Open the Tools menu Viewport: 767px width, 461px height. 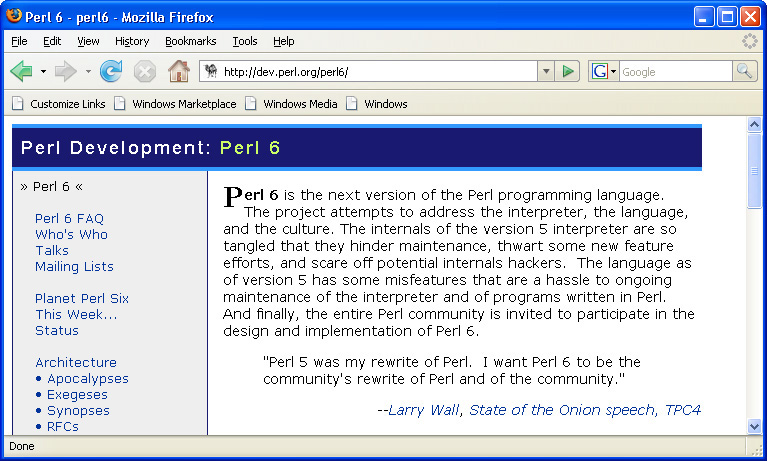point(245,41)
